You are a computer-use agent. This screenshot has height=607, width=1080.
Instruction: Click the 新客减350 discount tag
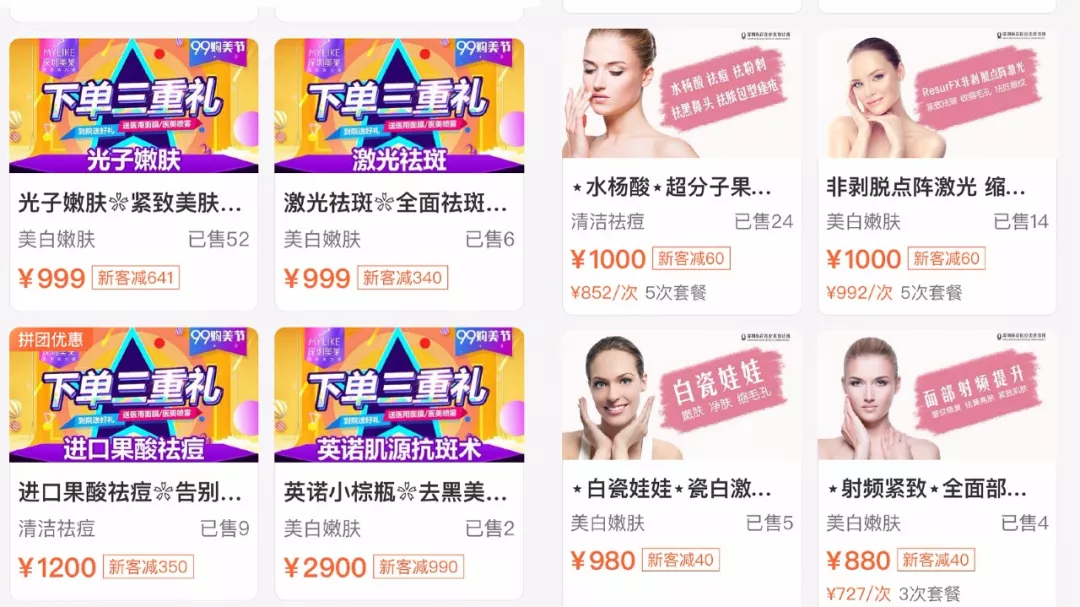[x=148, y=567]
